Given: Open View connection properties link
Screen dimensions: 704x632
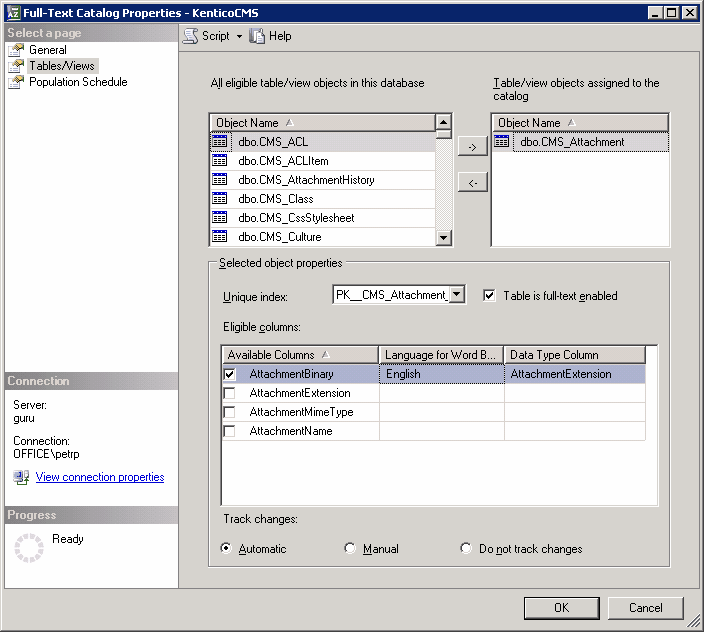Looking at the screenshot, I should [100, 477].
